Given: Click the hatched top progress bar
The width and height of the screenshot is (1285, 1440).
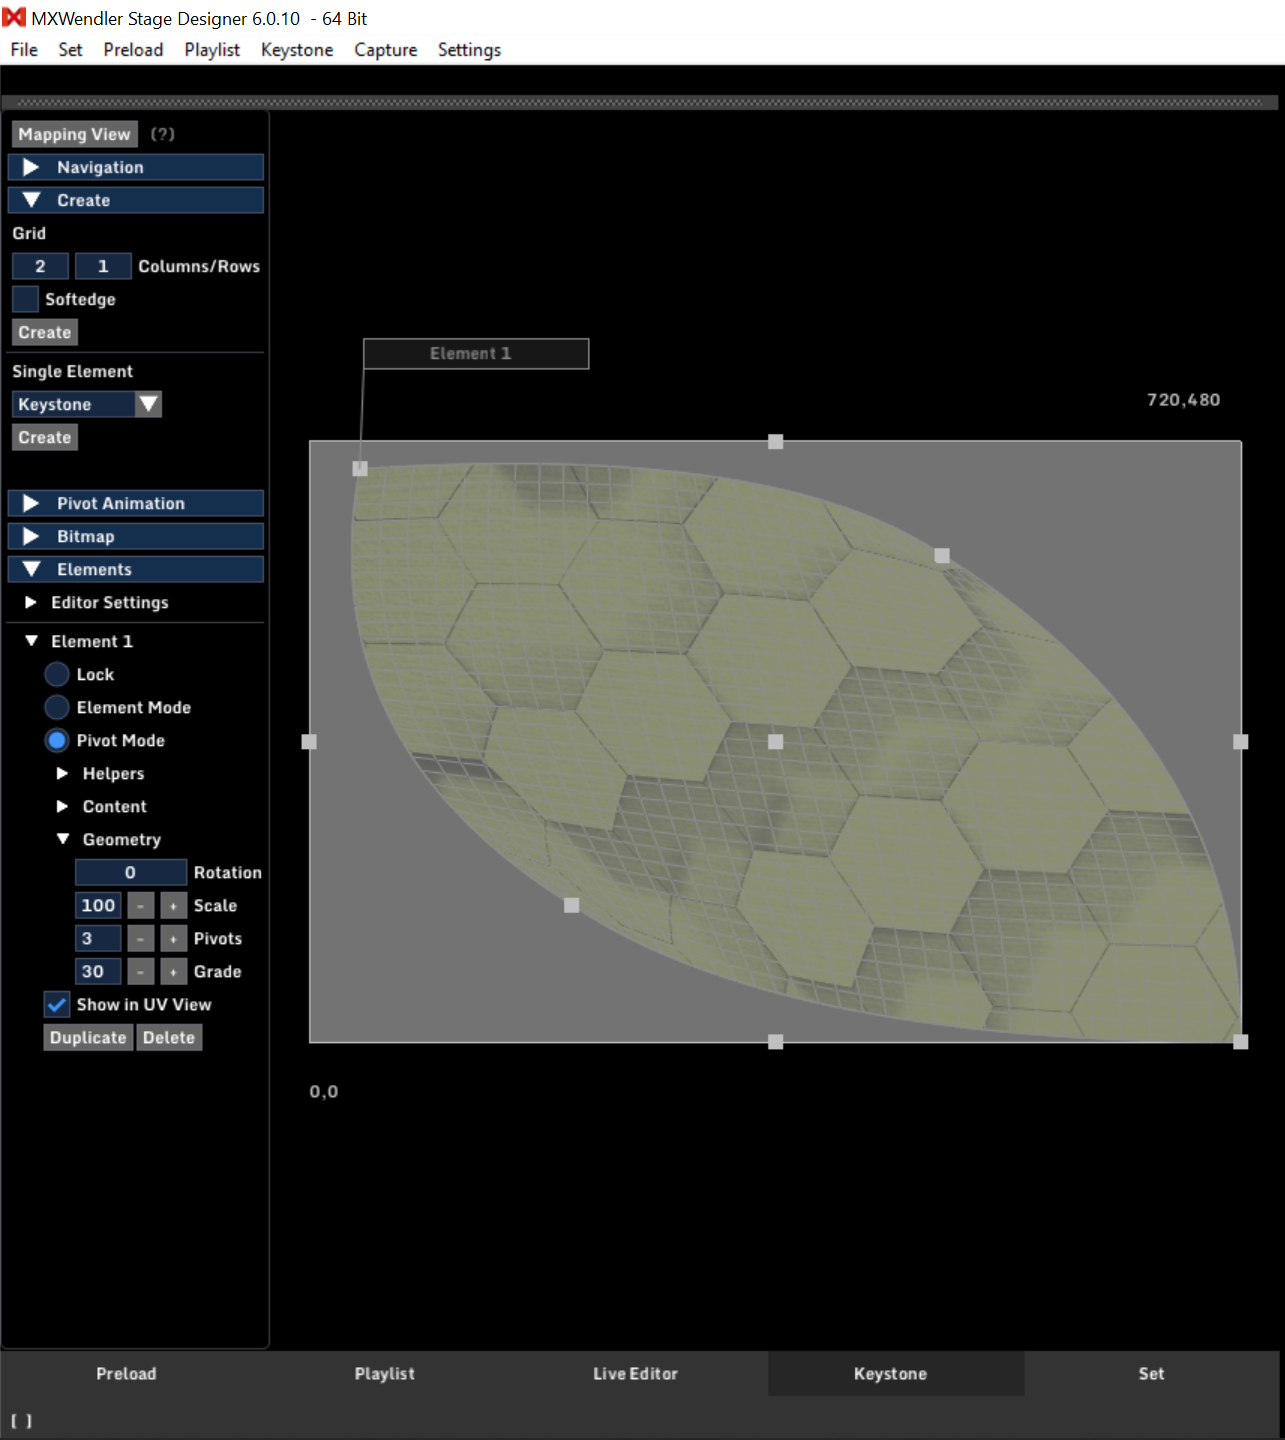Looking at the screenshot, I should point(640,102).
